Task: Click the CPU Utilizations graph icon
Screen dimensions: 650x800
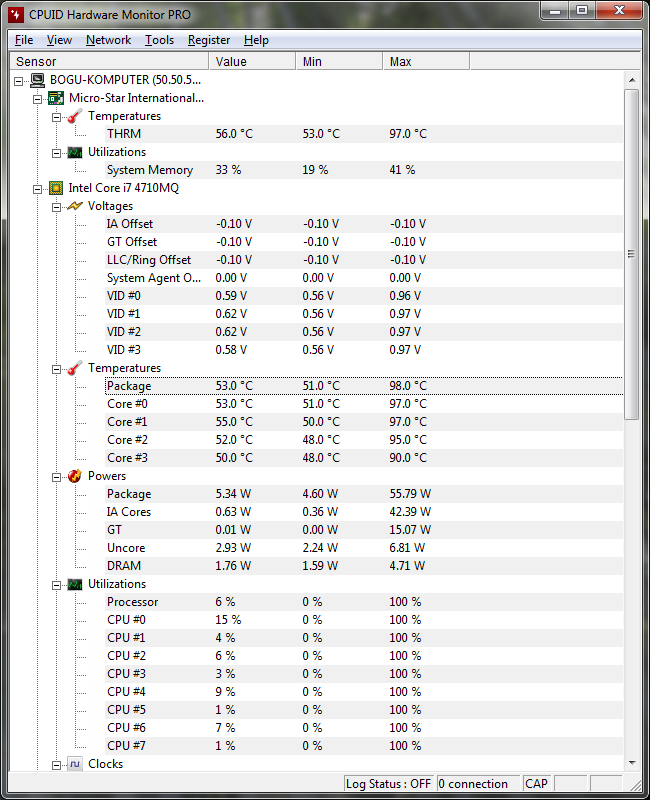Action: (x=75, y=584)
